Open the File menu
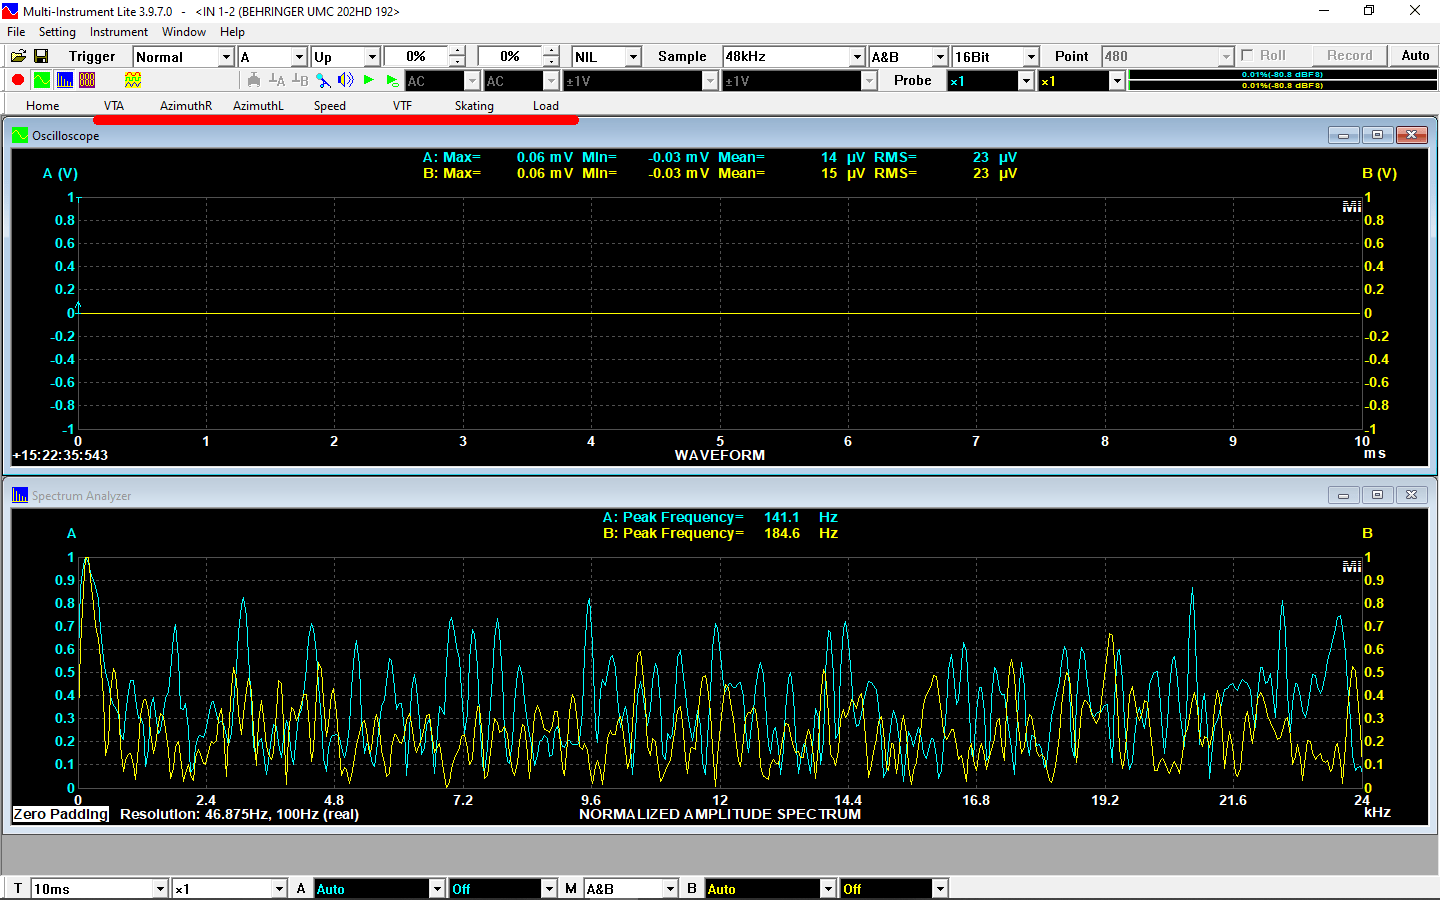The image size is (1440, 900). click(x=16, y=32)
